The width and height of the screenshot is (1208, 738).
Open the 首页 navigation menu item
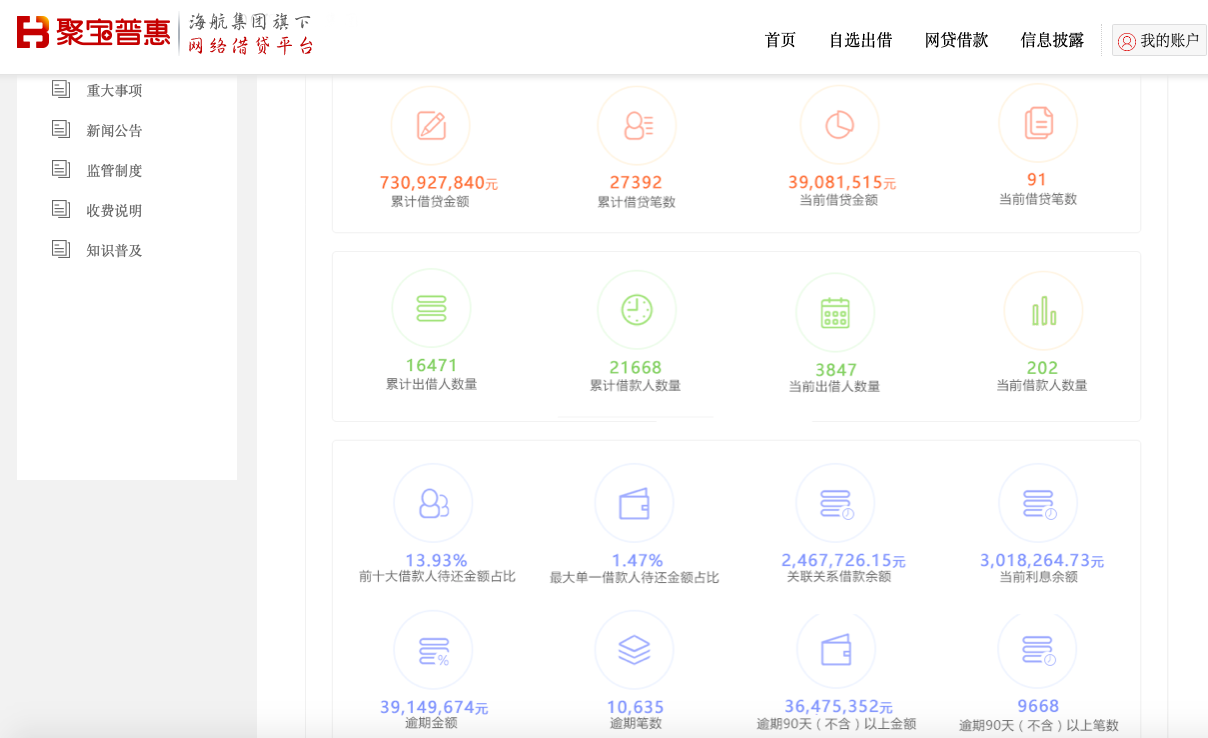780,40
